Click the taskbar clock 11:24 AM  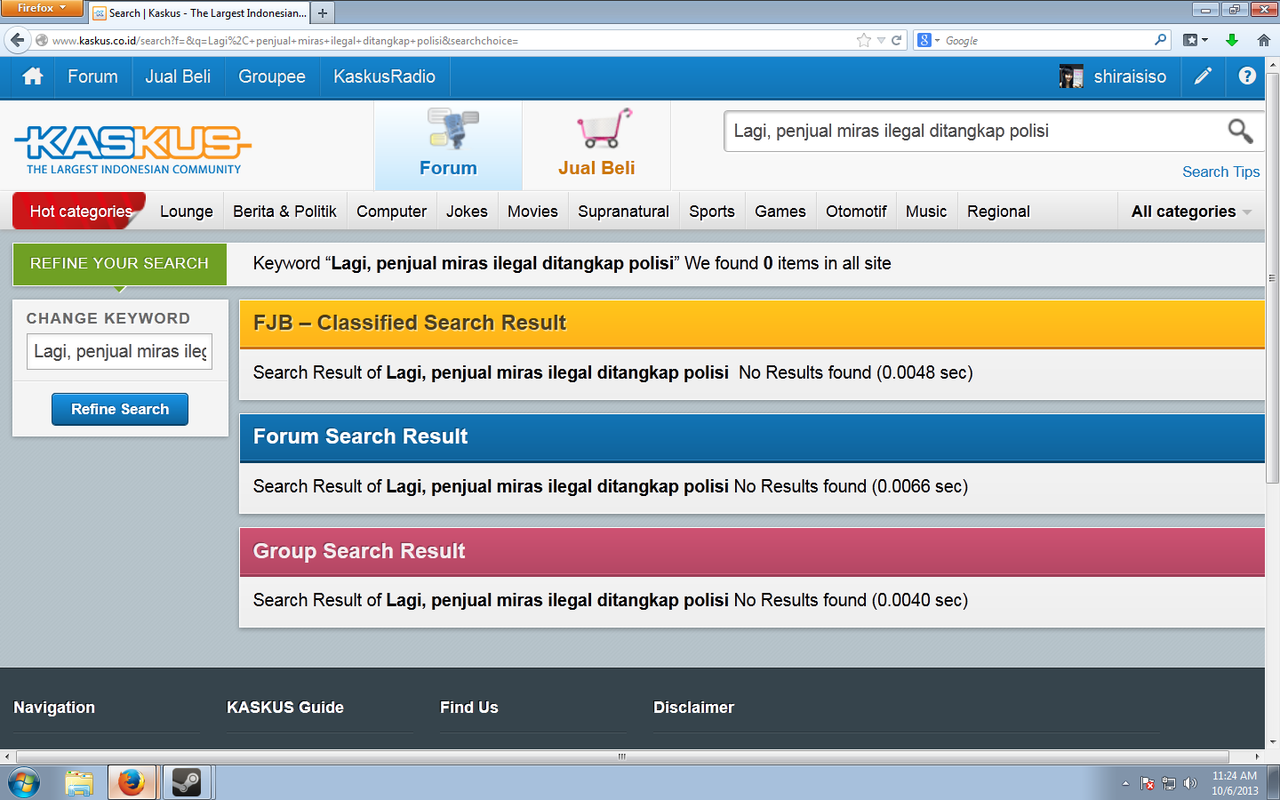1234,776
